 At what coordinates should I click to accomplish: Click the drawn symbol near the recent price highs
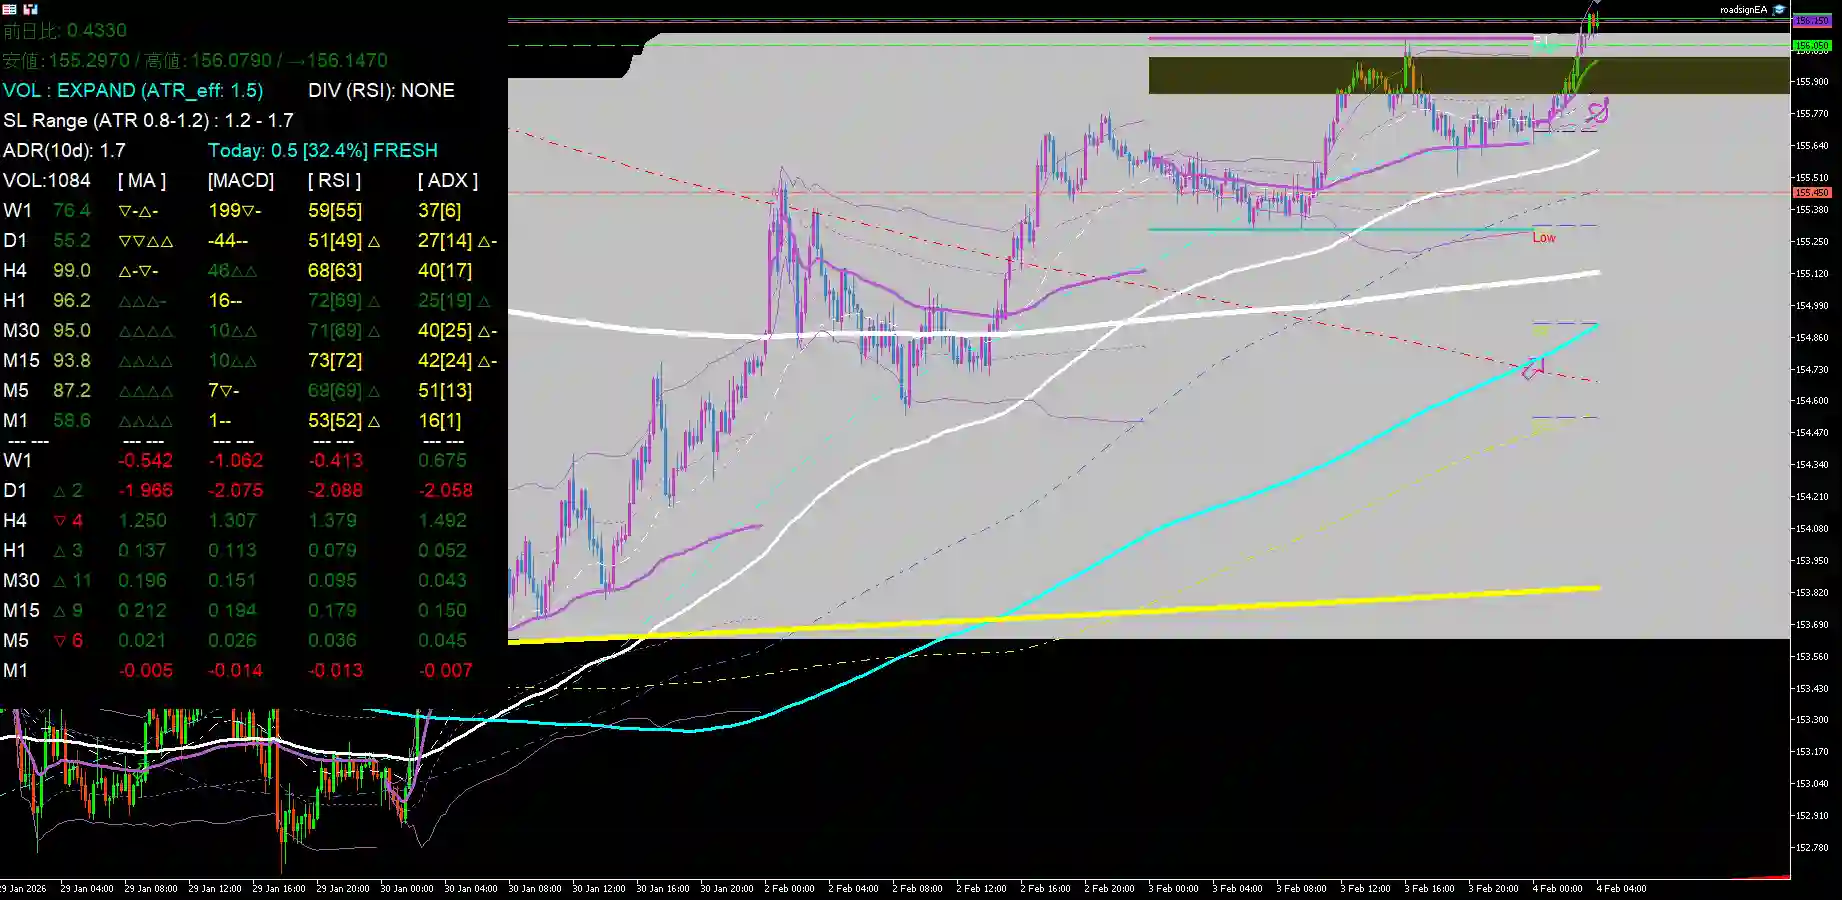pos(1598,110)
